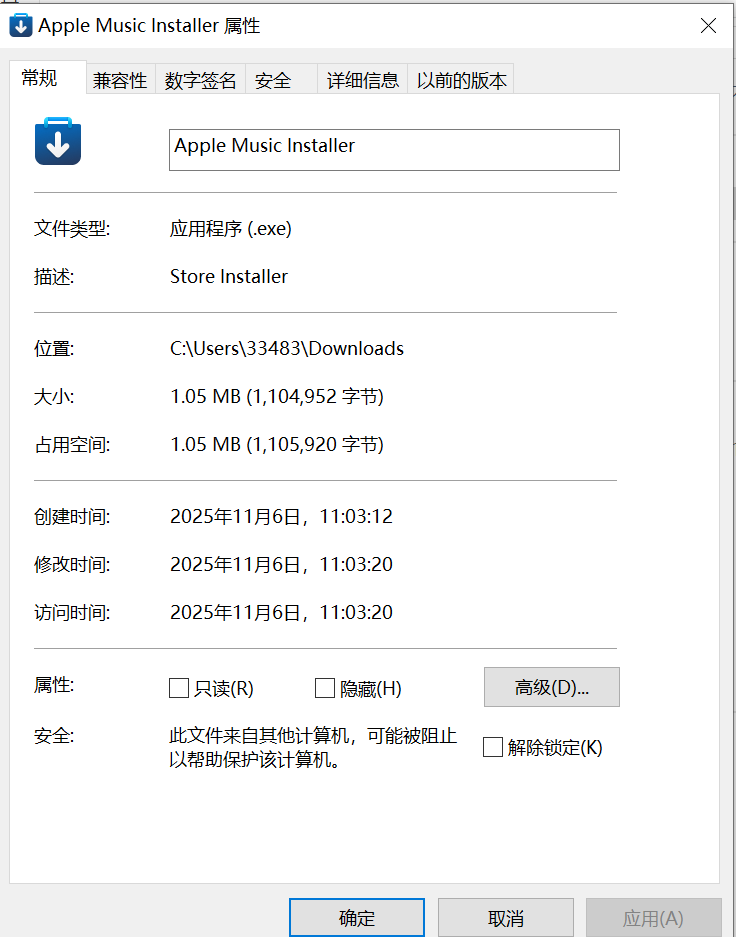Click the Store Installer description text
The width and height of the screenshot is (736, 937).
coord(229,277)
